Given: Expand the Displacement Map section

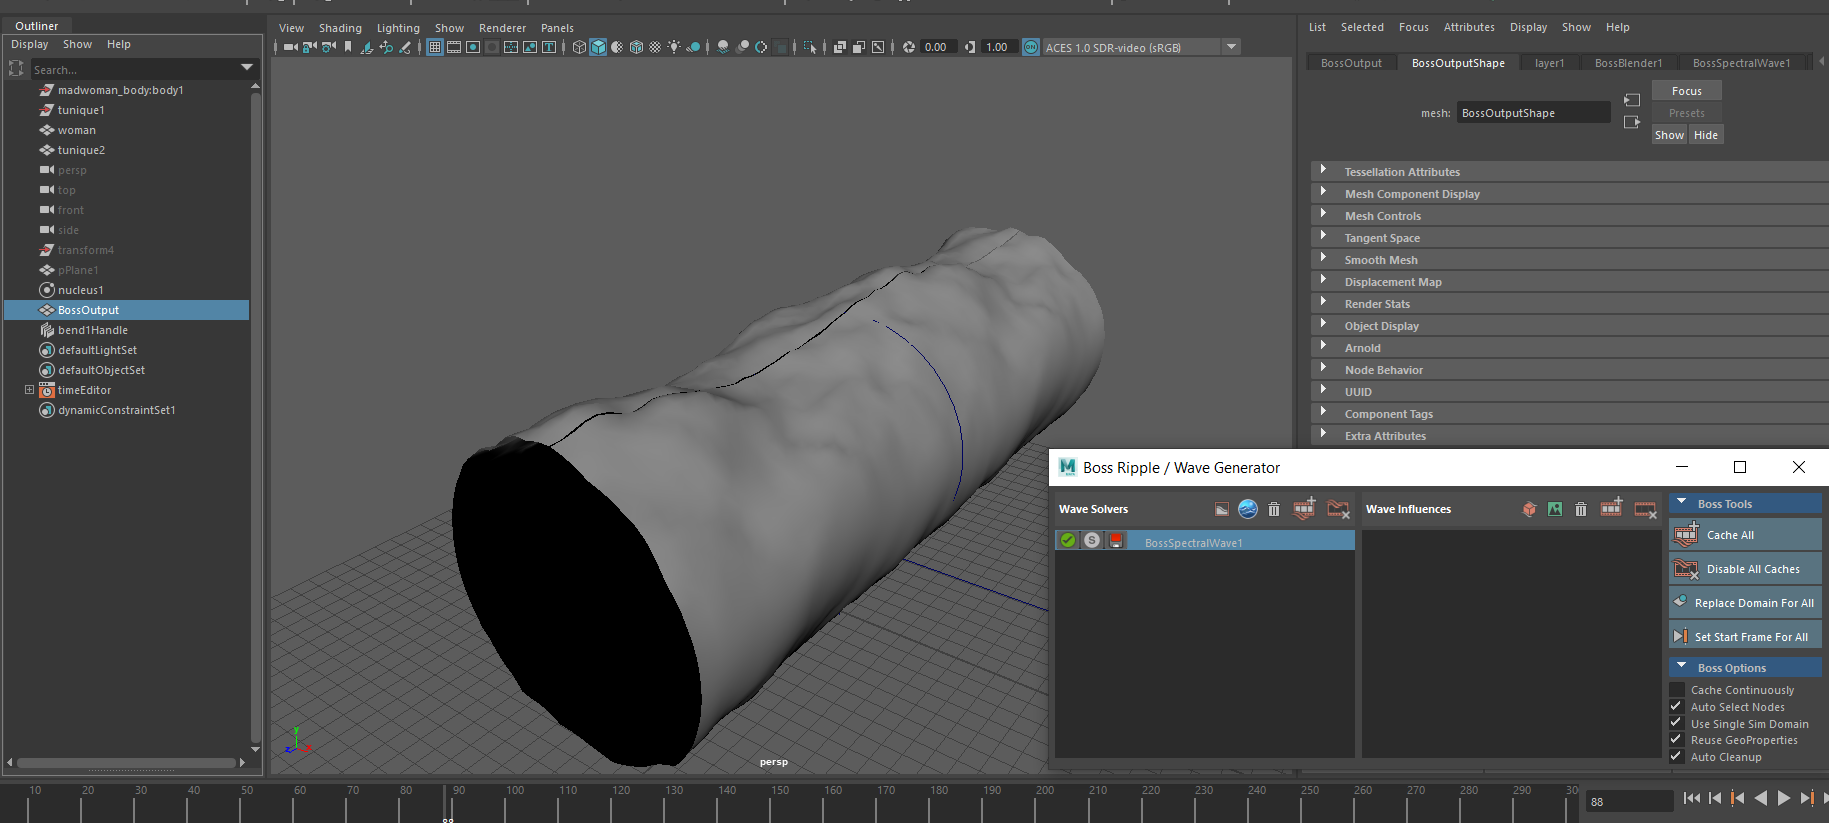Looking at the screenshot, I should [1323, 281].
